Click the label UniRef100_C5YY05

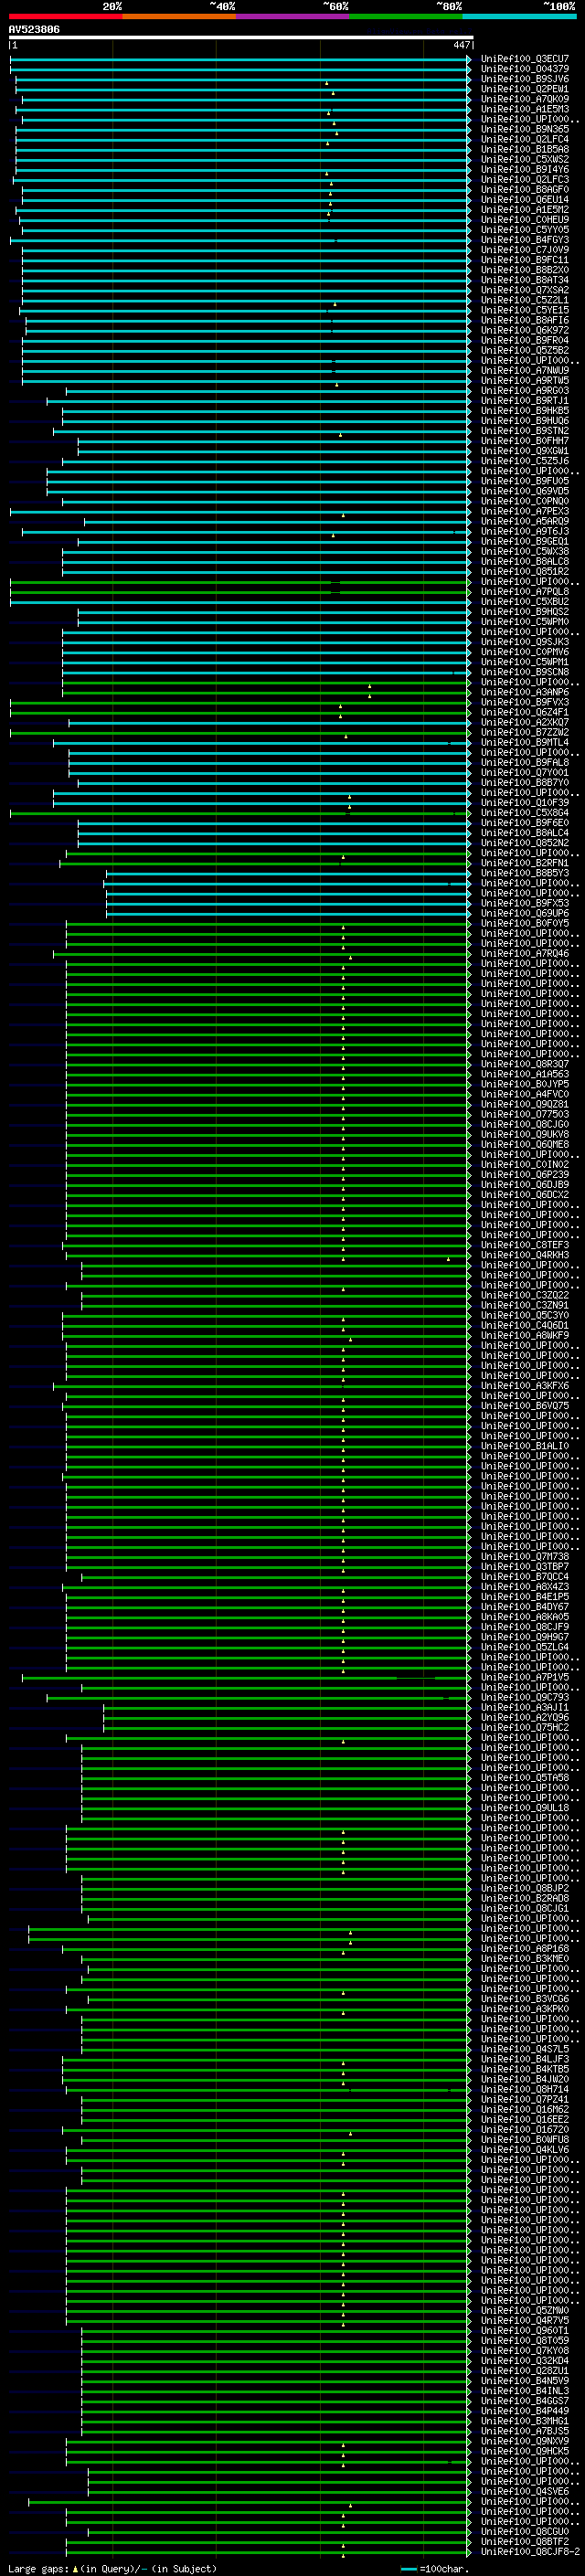click(524, 230)
